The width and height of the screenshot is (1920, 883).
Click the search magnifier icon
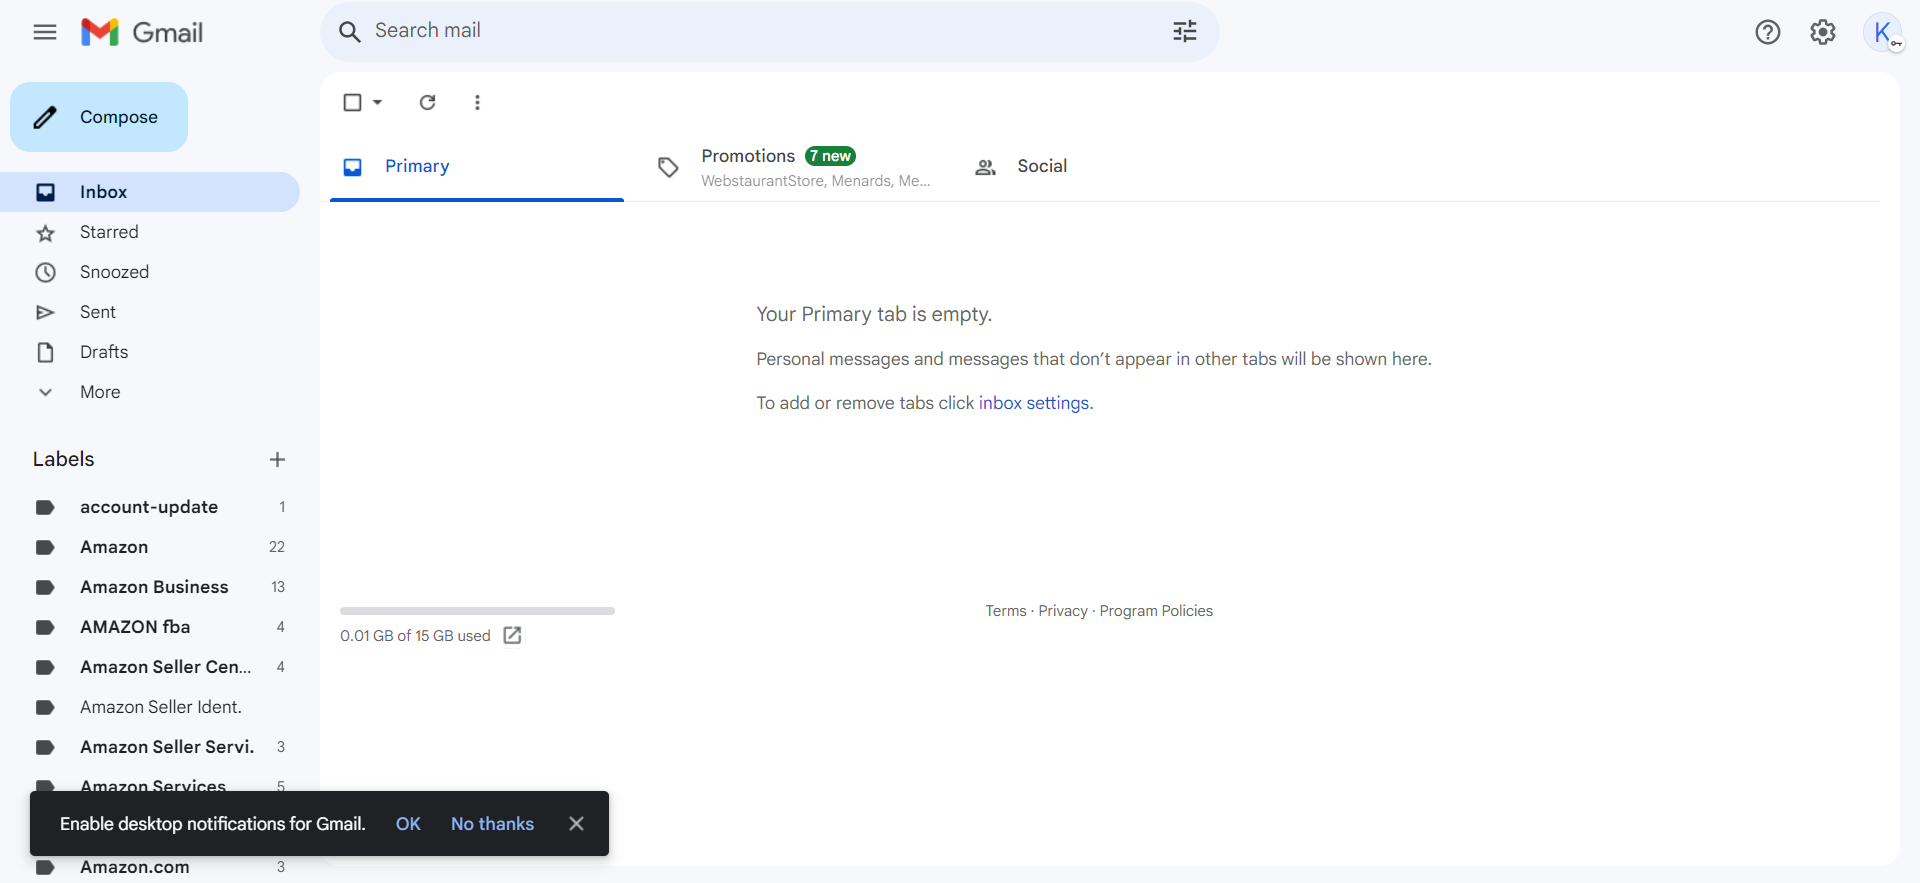pyautogui.click(x=349, y=32)
